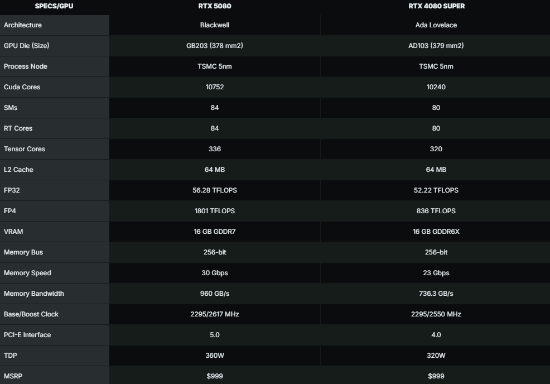550x384 pixels.
Task: Select the 16 GB GDDR7 VRAM cell
Action: click(x=215, y=231)
